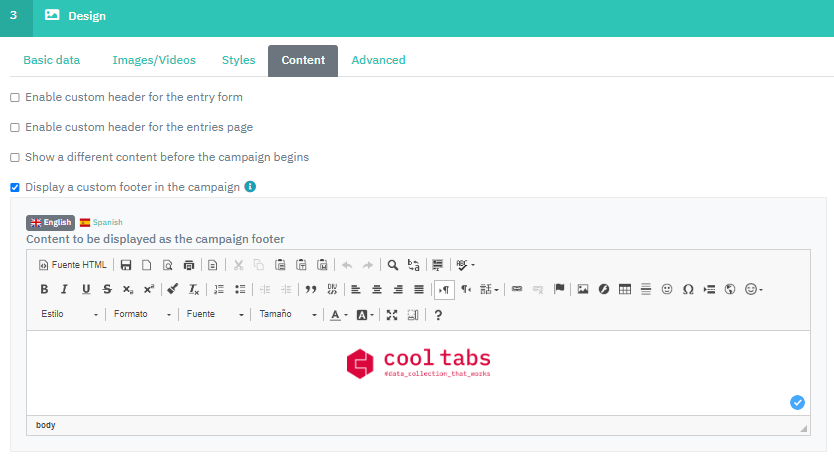Click the Fuente HTML source button
The width and height of the screenshot is (834, 460).
pyautogui.click(x=72, y=265)
